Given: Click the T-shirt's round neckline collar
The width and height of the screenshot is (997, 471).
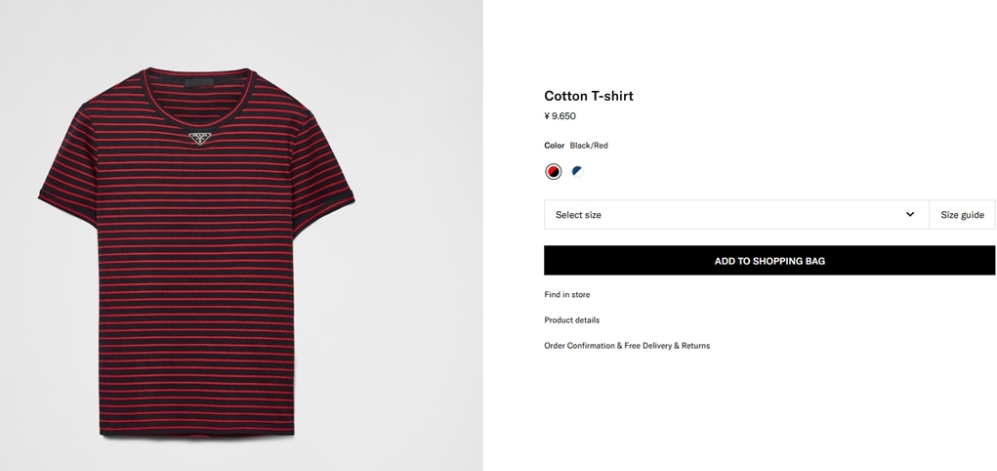Looking at the screenshot, I should click(198, 97).
